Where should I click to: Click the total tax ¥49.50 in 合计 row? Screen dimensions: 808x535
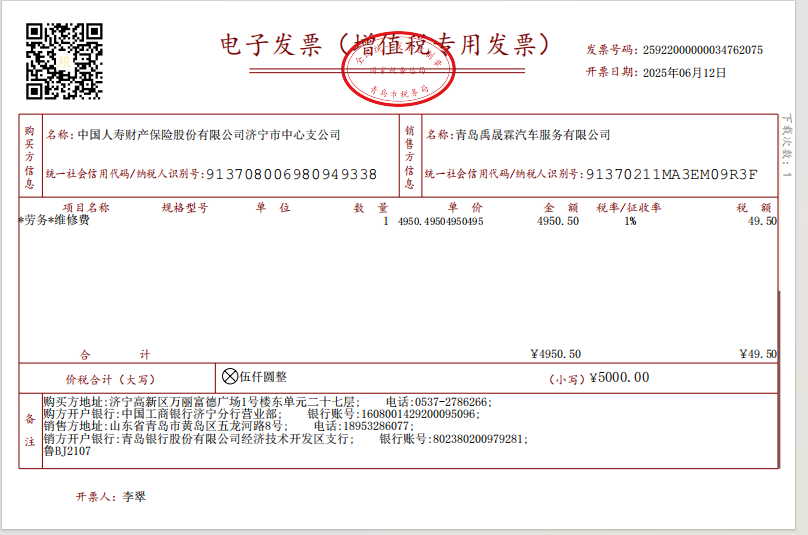click(x=757, y=354)
